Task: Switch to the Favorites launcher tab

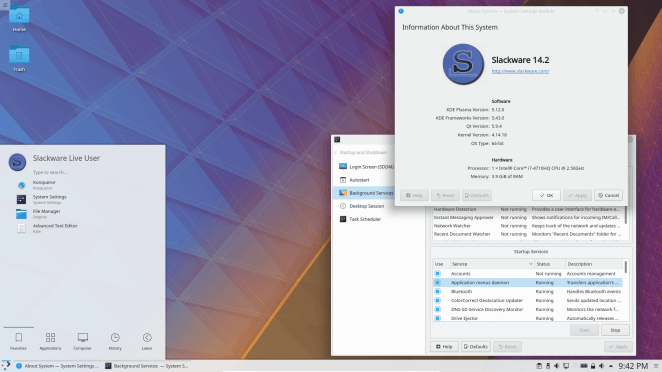Action: (x=18, y=341)
